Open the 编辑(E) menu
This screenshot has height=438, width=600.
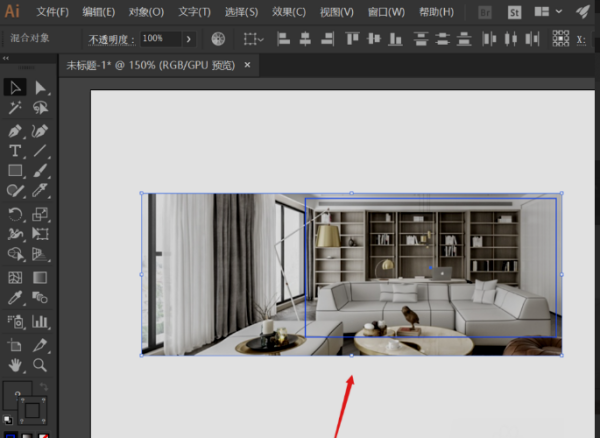click(x=99, y=12)
